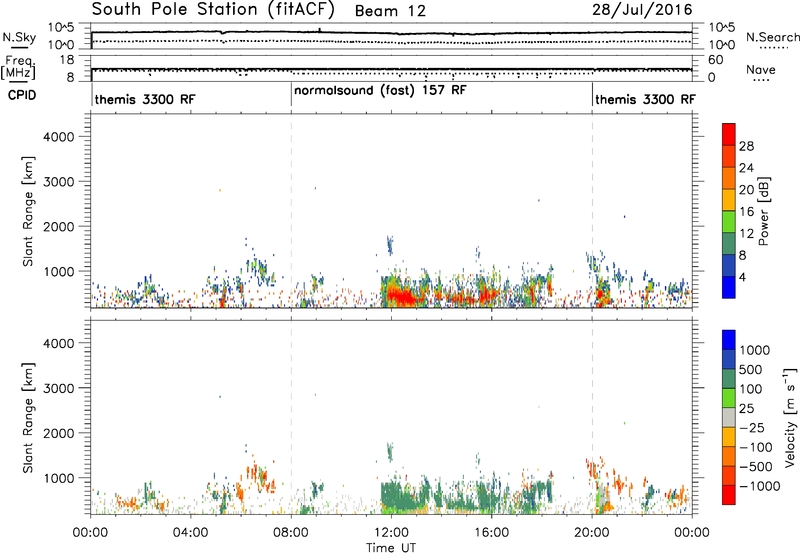
Task: Pick the red bottom Velocity colorbar segment
Action: click(x=729, y=495)
